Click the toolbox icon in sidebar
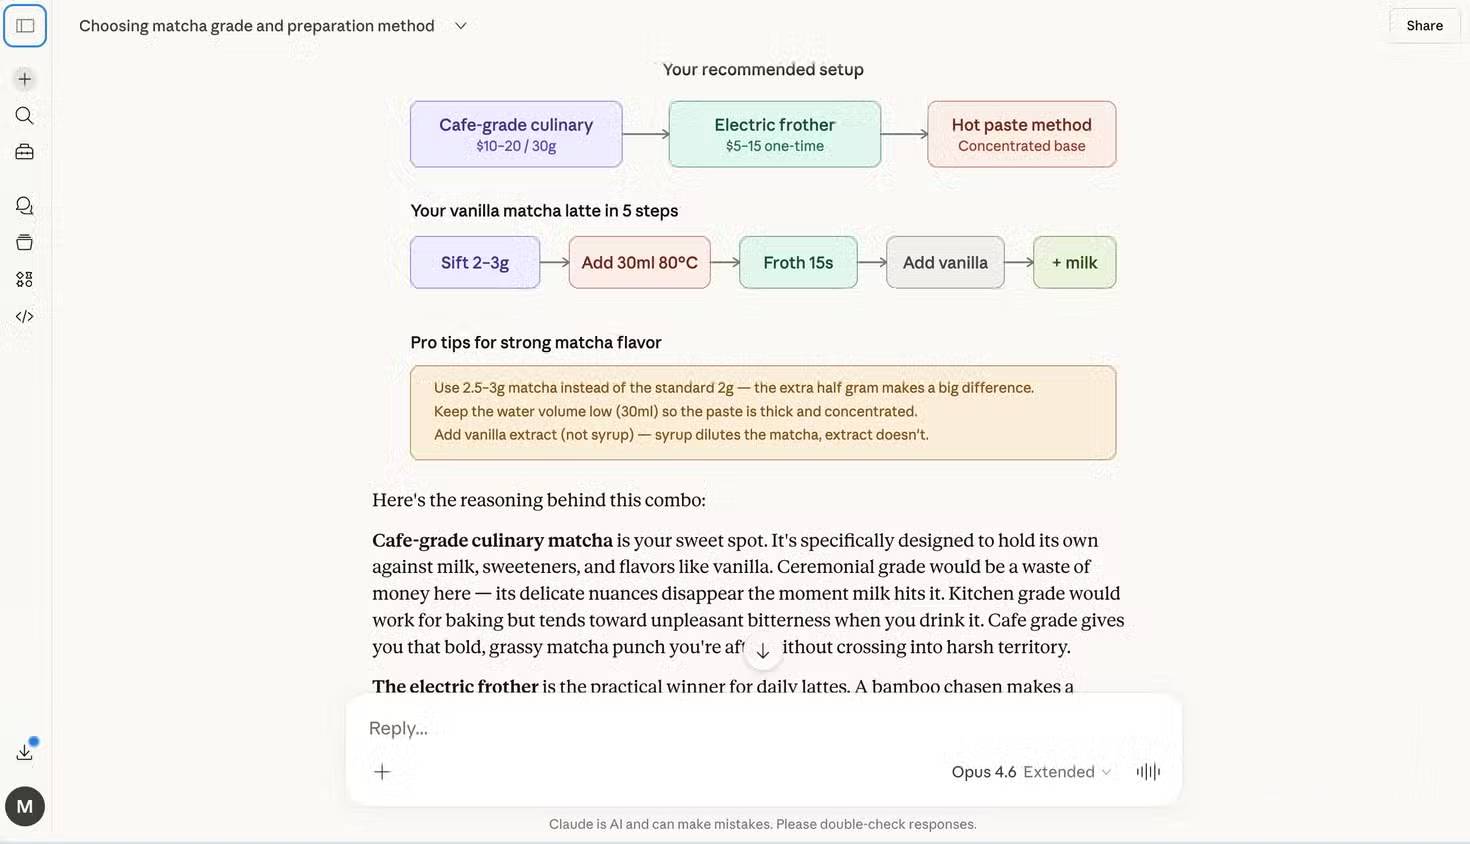 click(25, 152)
